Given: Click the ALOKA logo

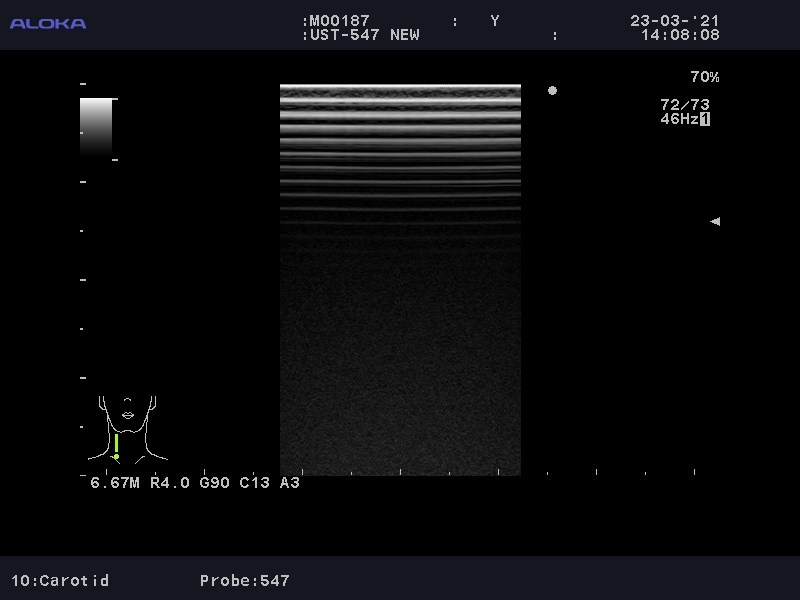Looking at the screenshot, I should point(48,23).
